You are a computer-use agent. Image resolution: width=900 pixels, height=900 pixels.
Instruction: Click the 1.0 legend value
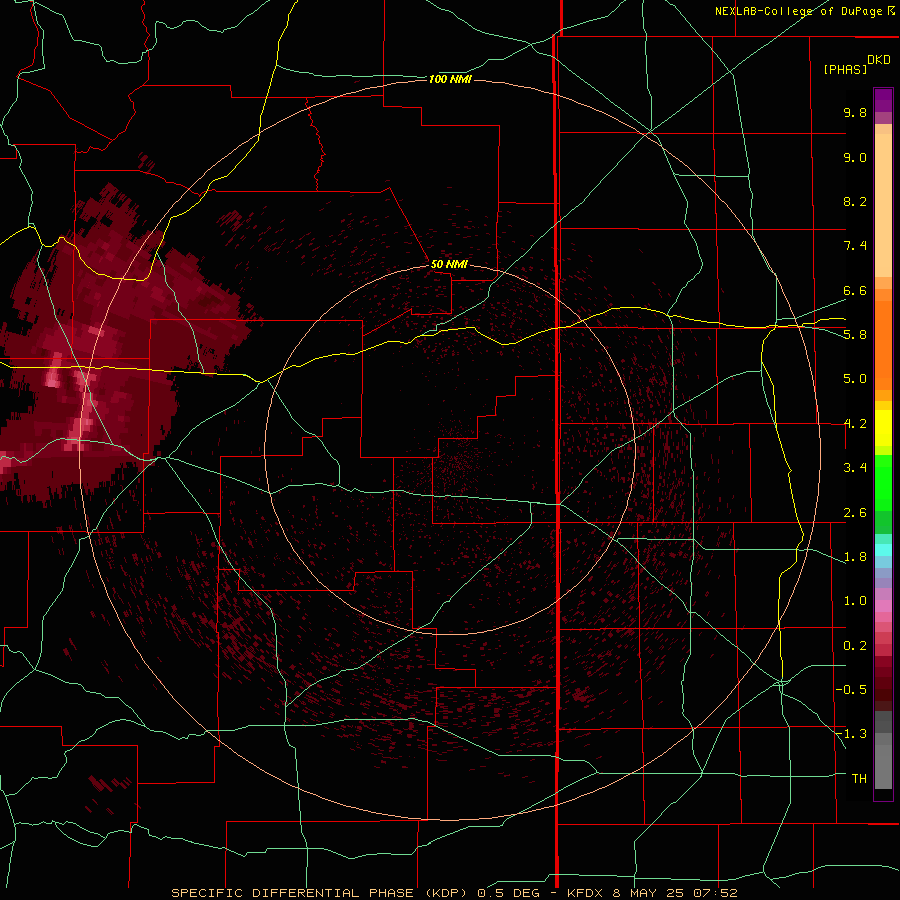tap(855, 601)
